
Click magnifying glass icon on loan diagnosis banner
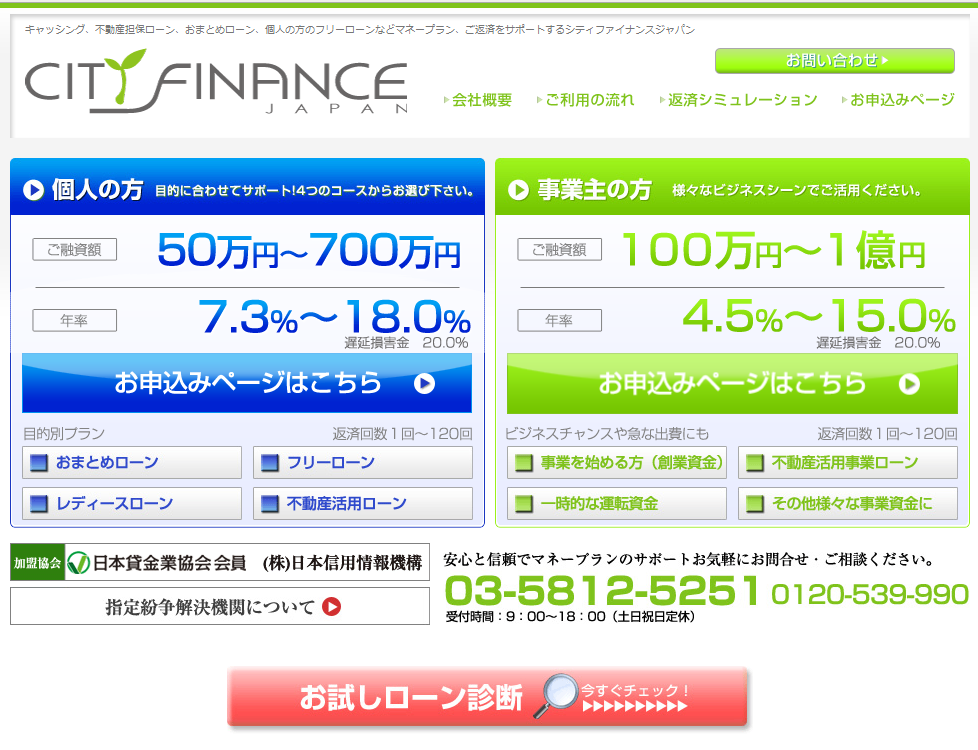tap(556, 696)
